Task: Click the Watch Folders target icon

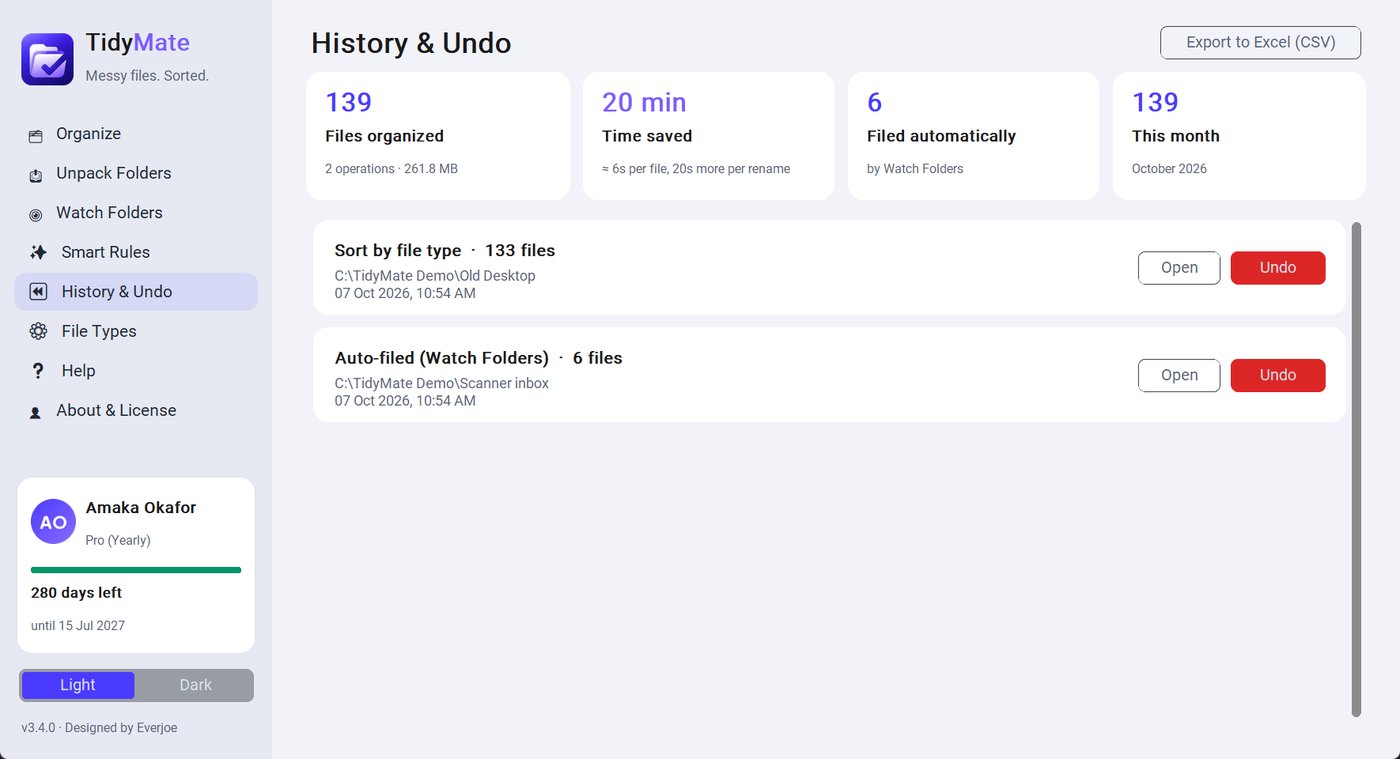Action: [x=36, y=214]
